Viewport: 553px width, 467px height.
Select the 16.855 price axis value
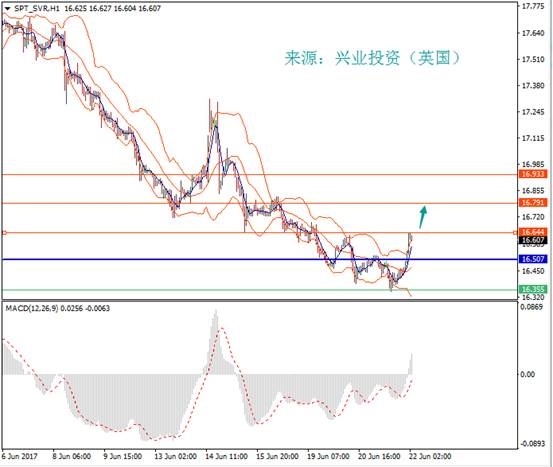[x=533, y=191]
